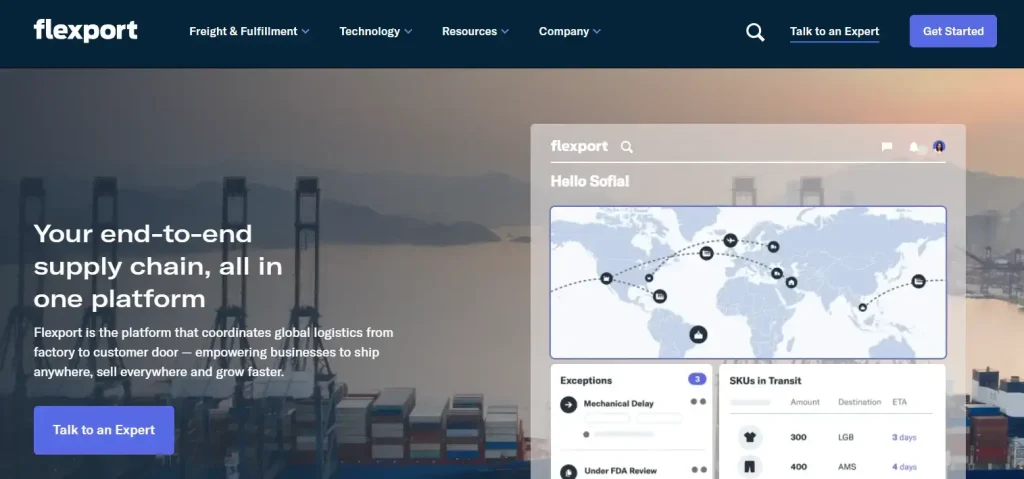Viewport: 1024px width, 479px height.
Task: Click the 4 days ETA value
Action: click(x=904, y=467)
